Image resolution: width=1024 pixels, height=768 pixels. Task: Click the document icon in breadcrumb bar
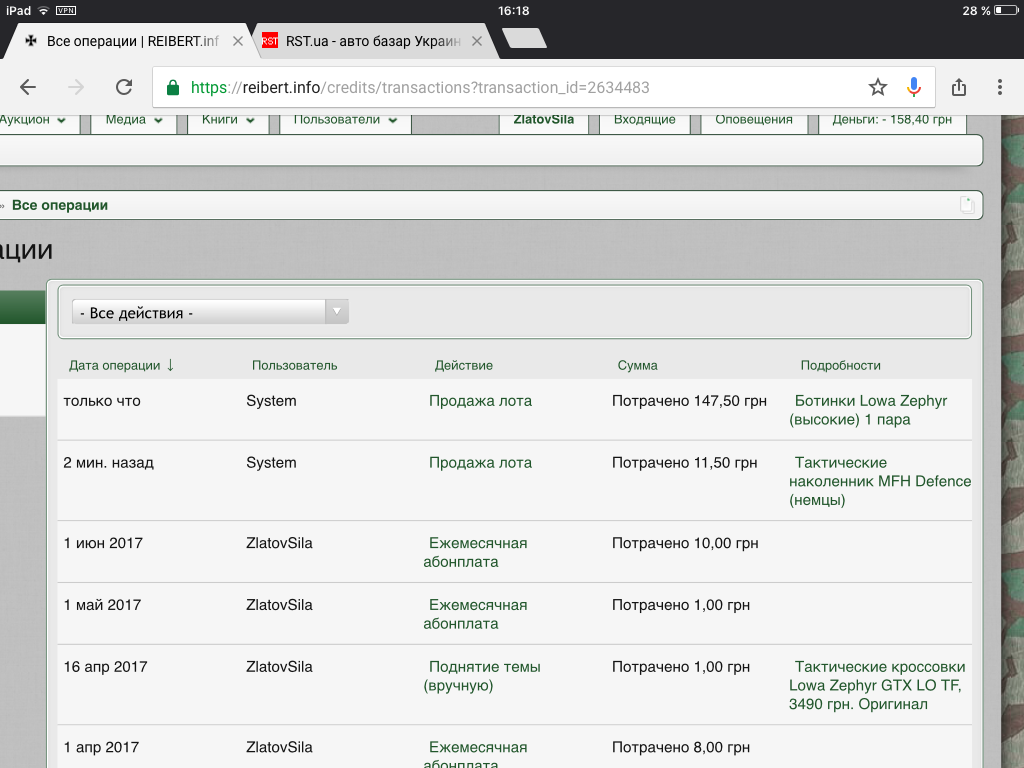tap(967, 205)
